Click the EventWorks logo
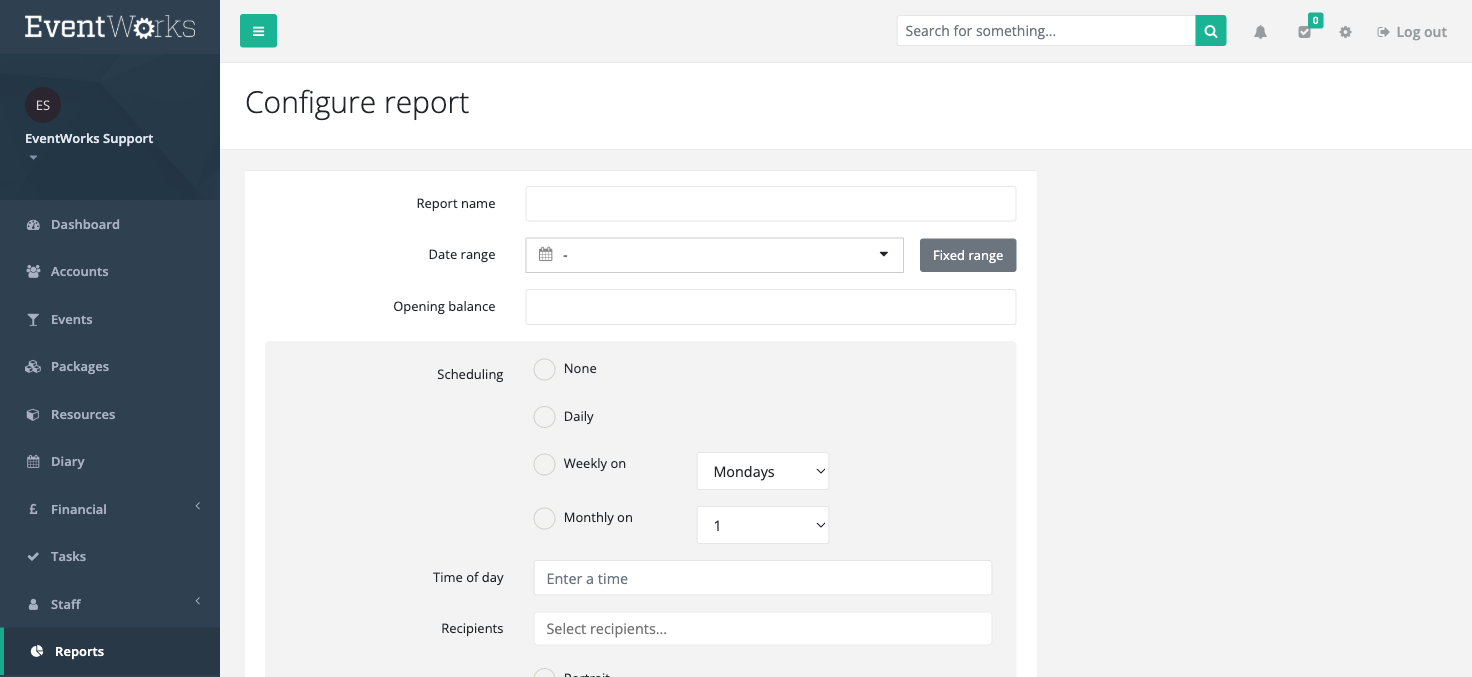The height and width of the screenshot is (677, 1472). click(x=110, y=27)
